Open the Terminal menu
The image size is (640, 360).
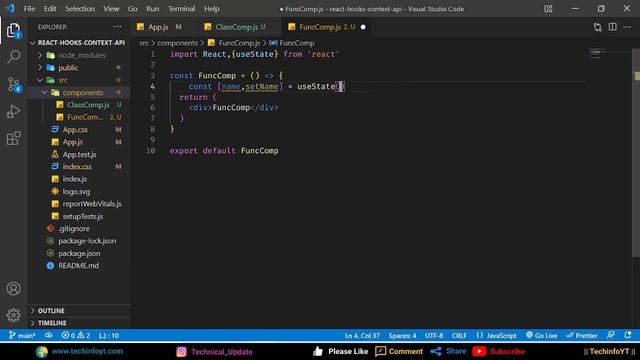click(181, 9)
